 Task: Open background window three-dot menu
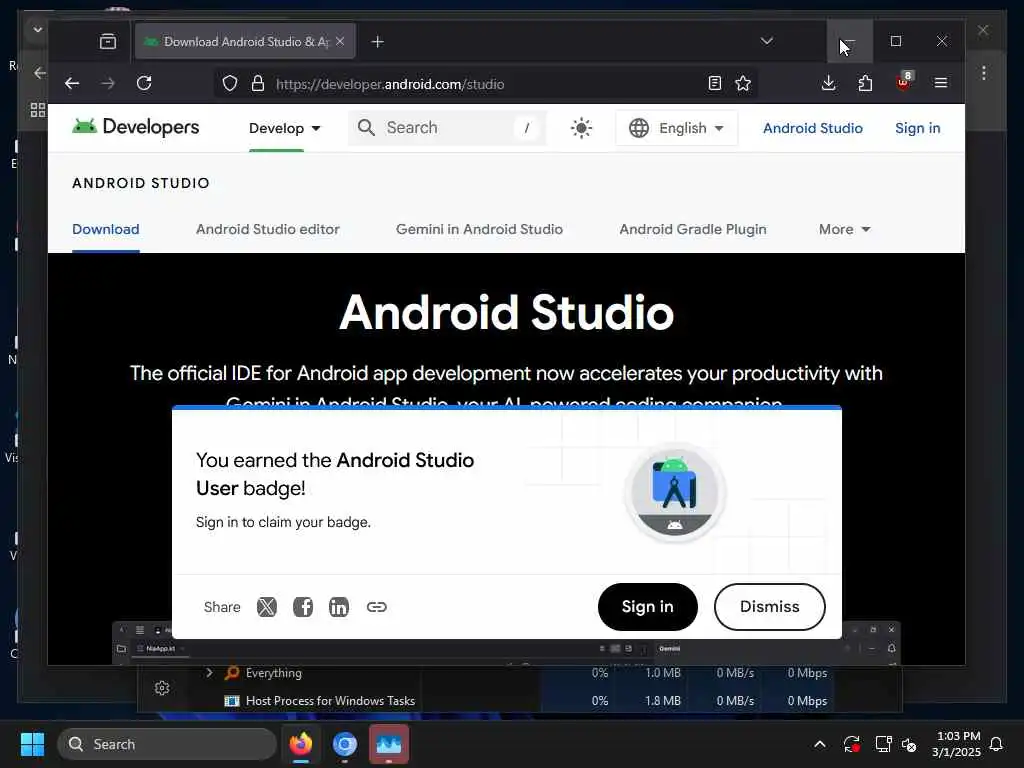click(984, 72)
